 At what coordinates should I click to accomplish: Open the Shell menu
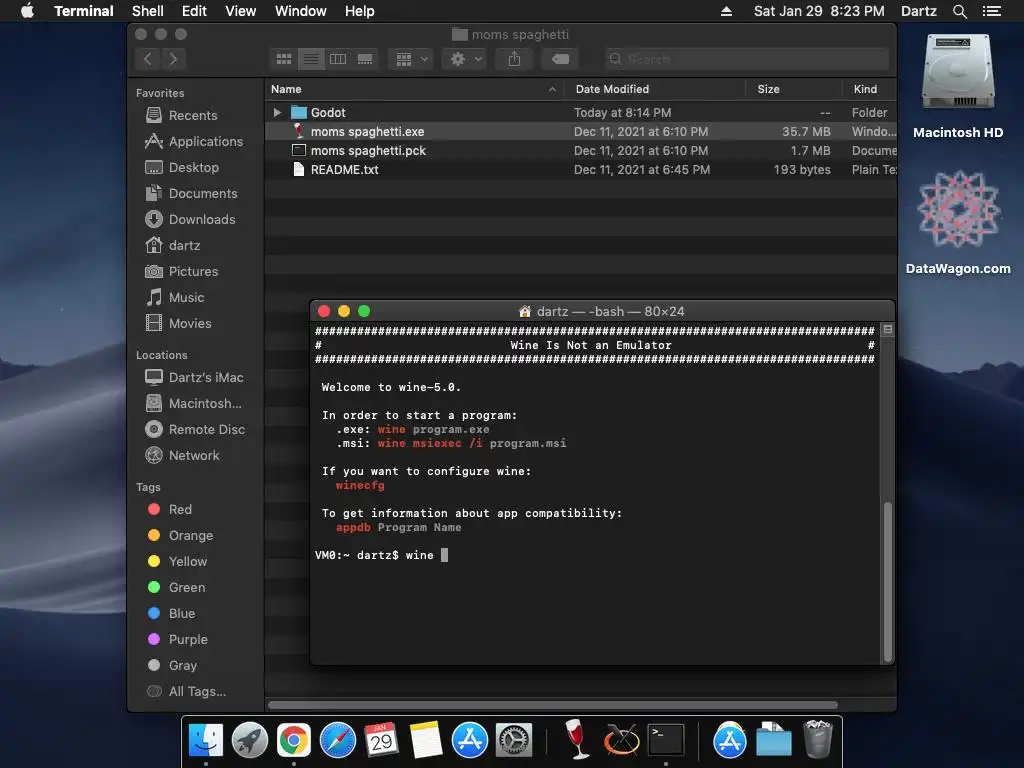[148, 11]
